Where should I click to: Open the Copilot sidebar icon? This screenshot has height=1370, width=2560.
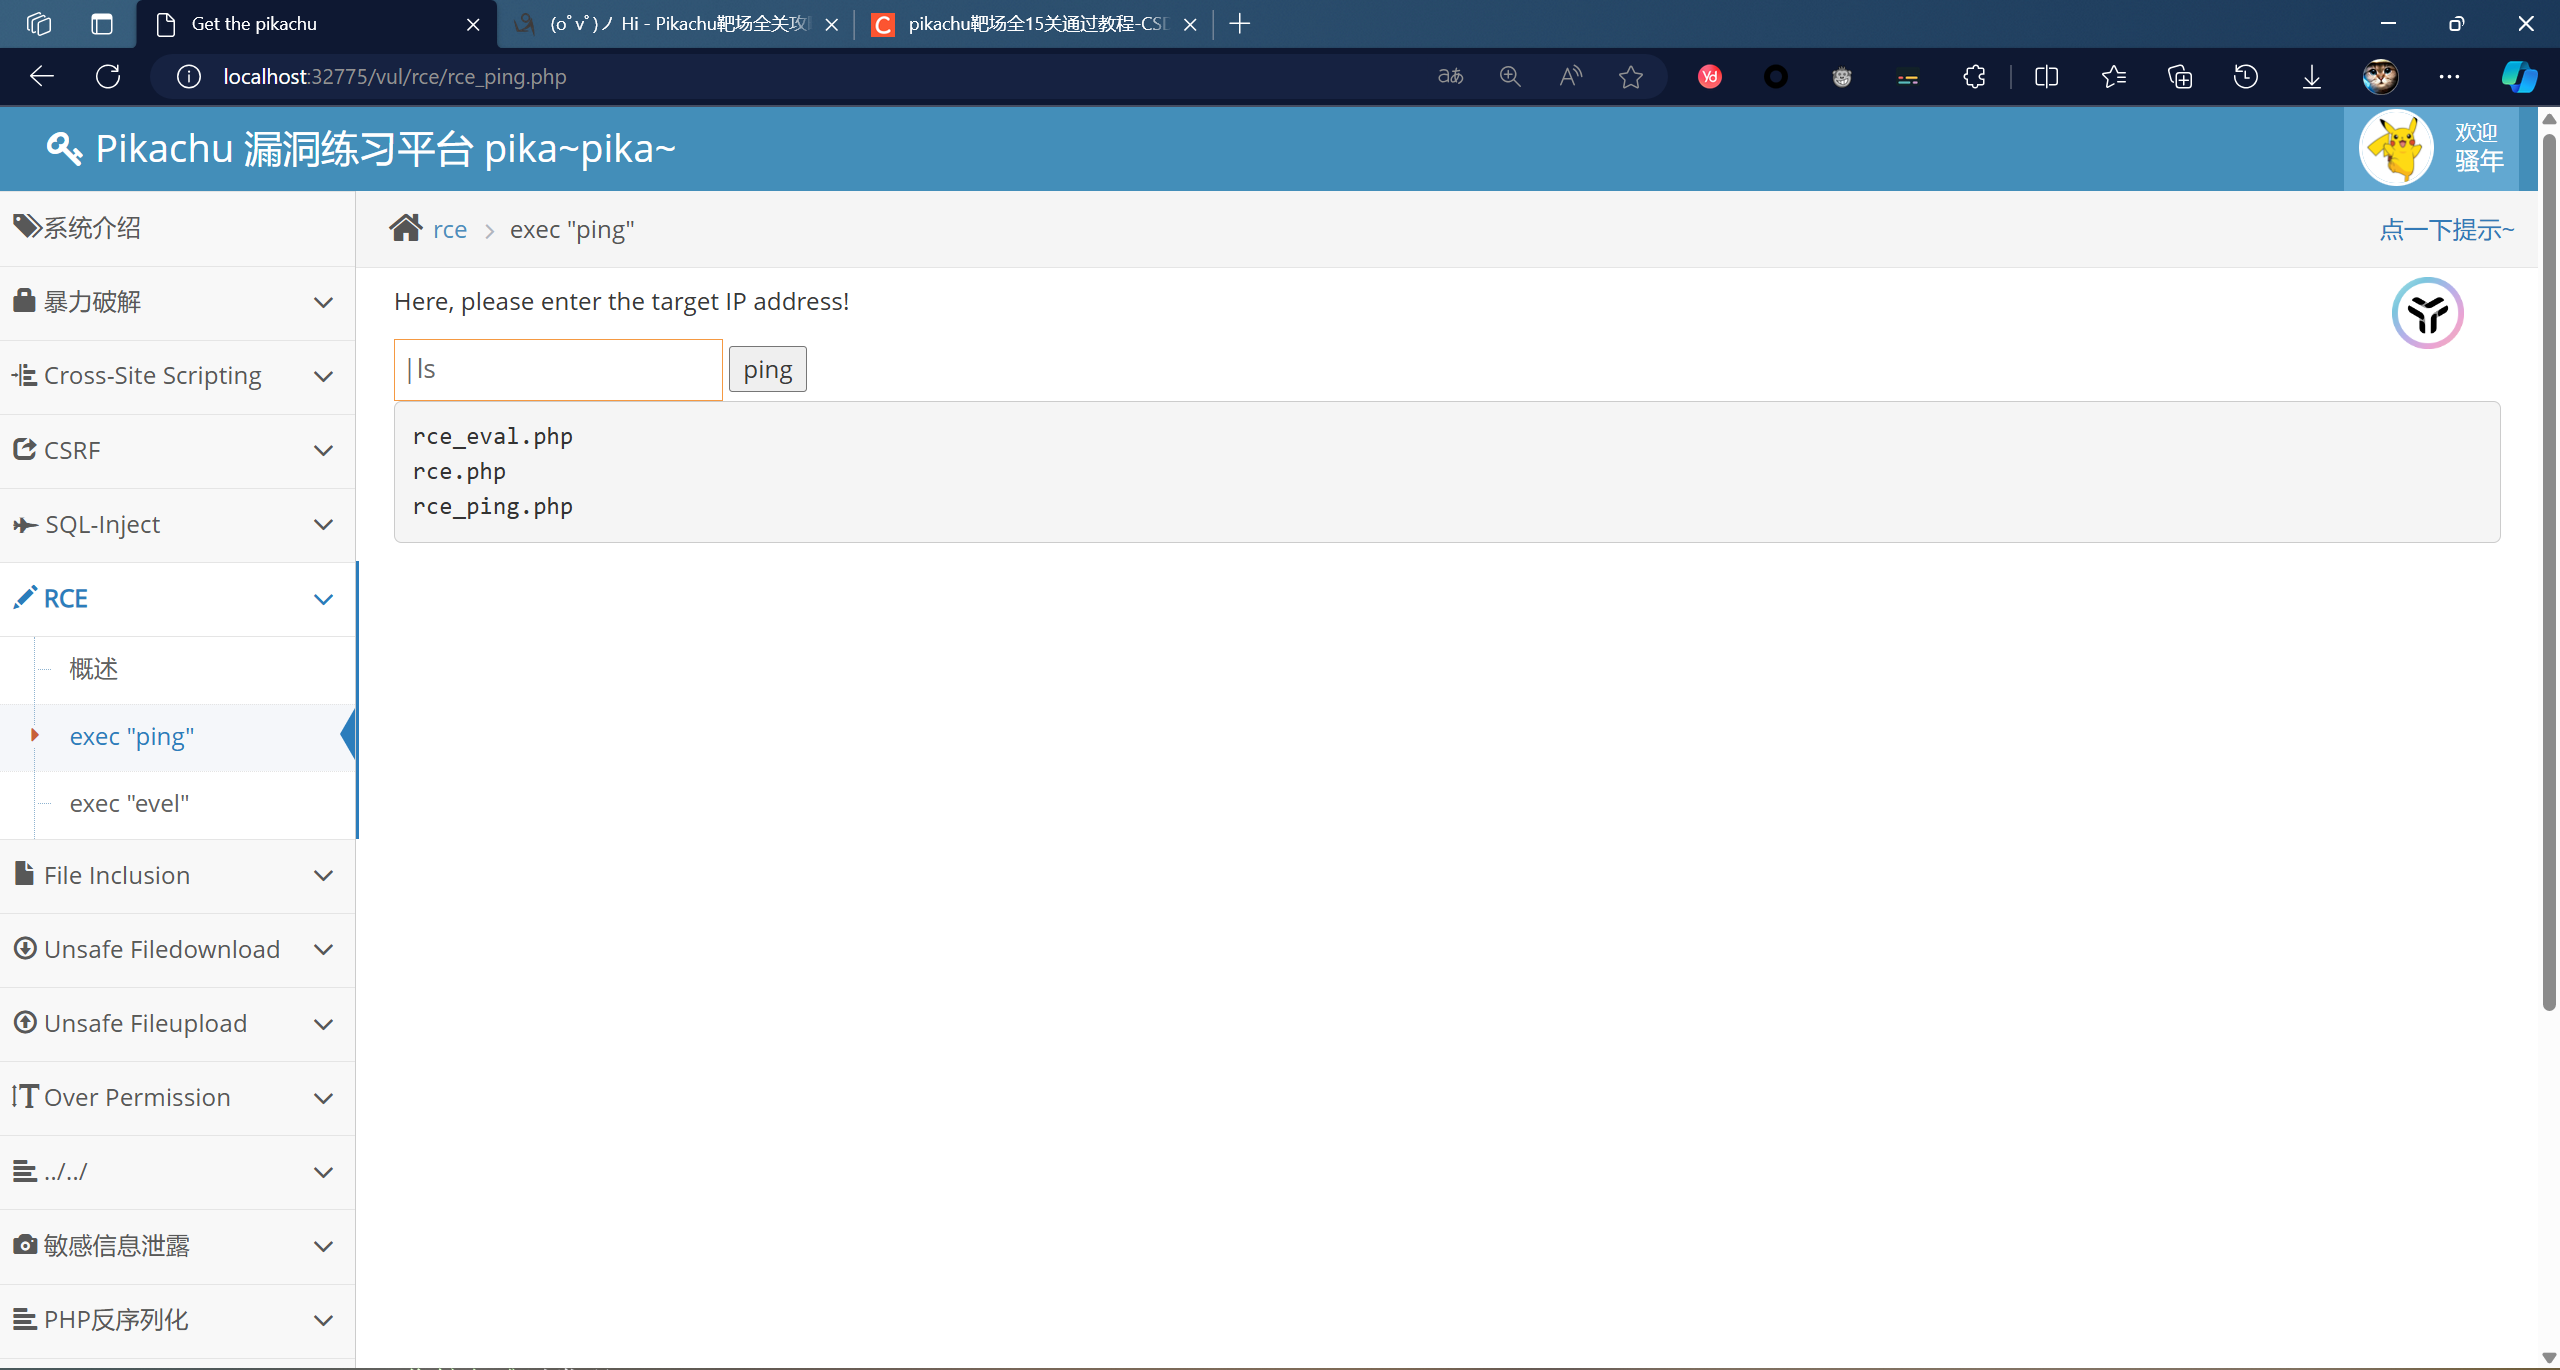(2518, 77)
